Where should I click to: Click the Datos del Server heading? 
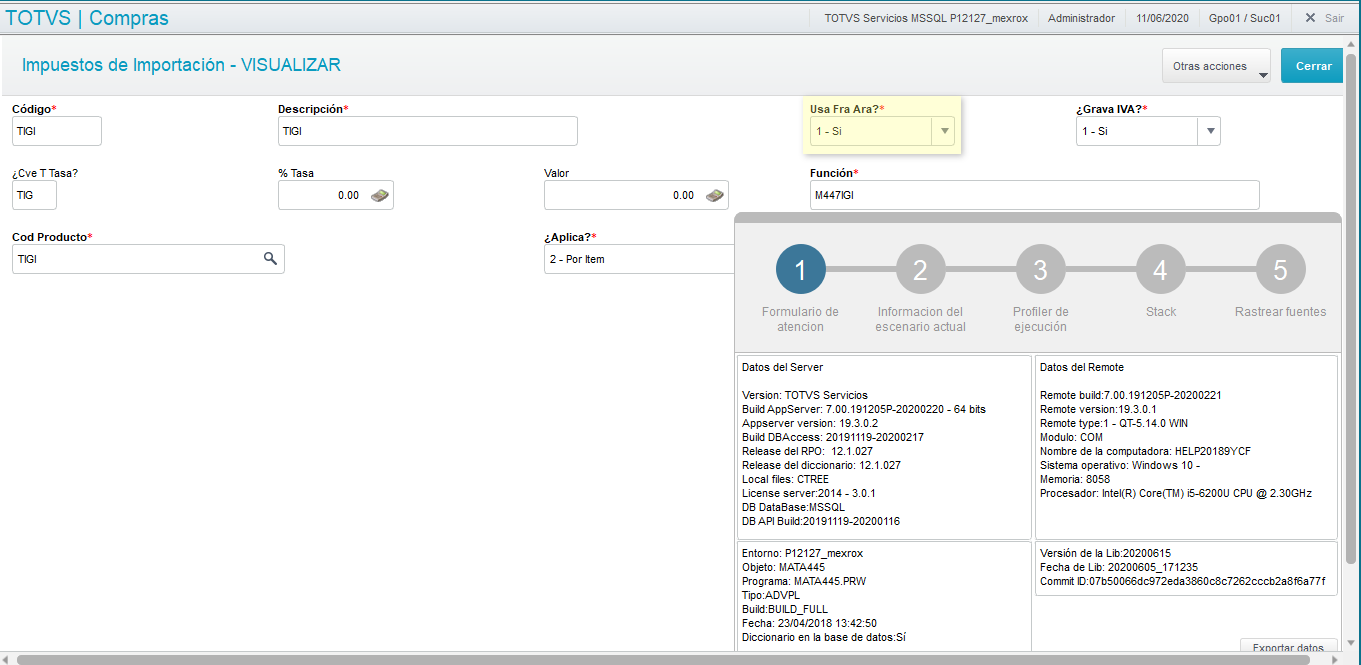783,367
